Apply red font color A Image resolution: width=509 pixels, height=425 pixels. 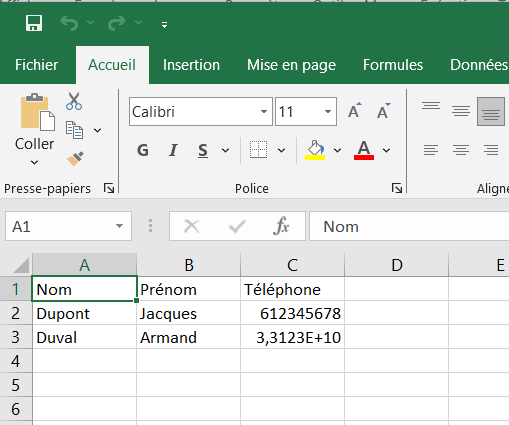coord(364,150)
